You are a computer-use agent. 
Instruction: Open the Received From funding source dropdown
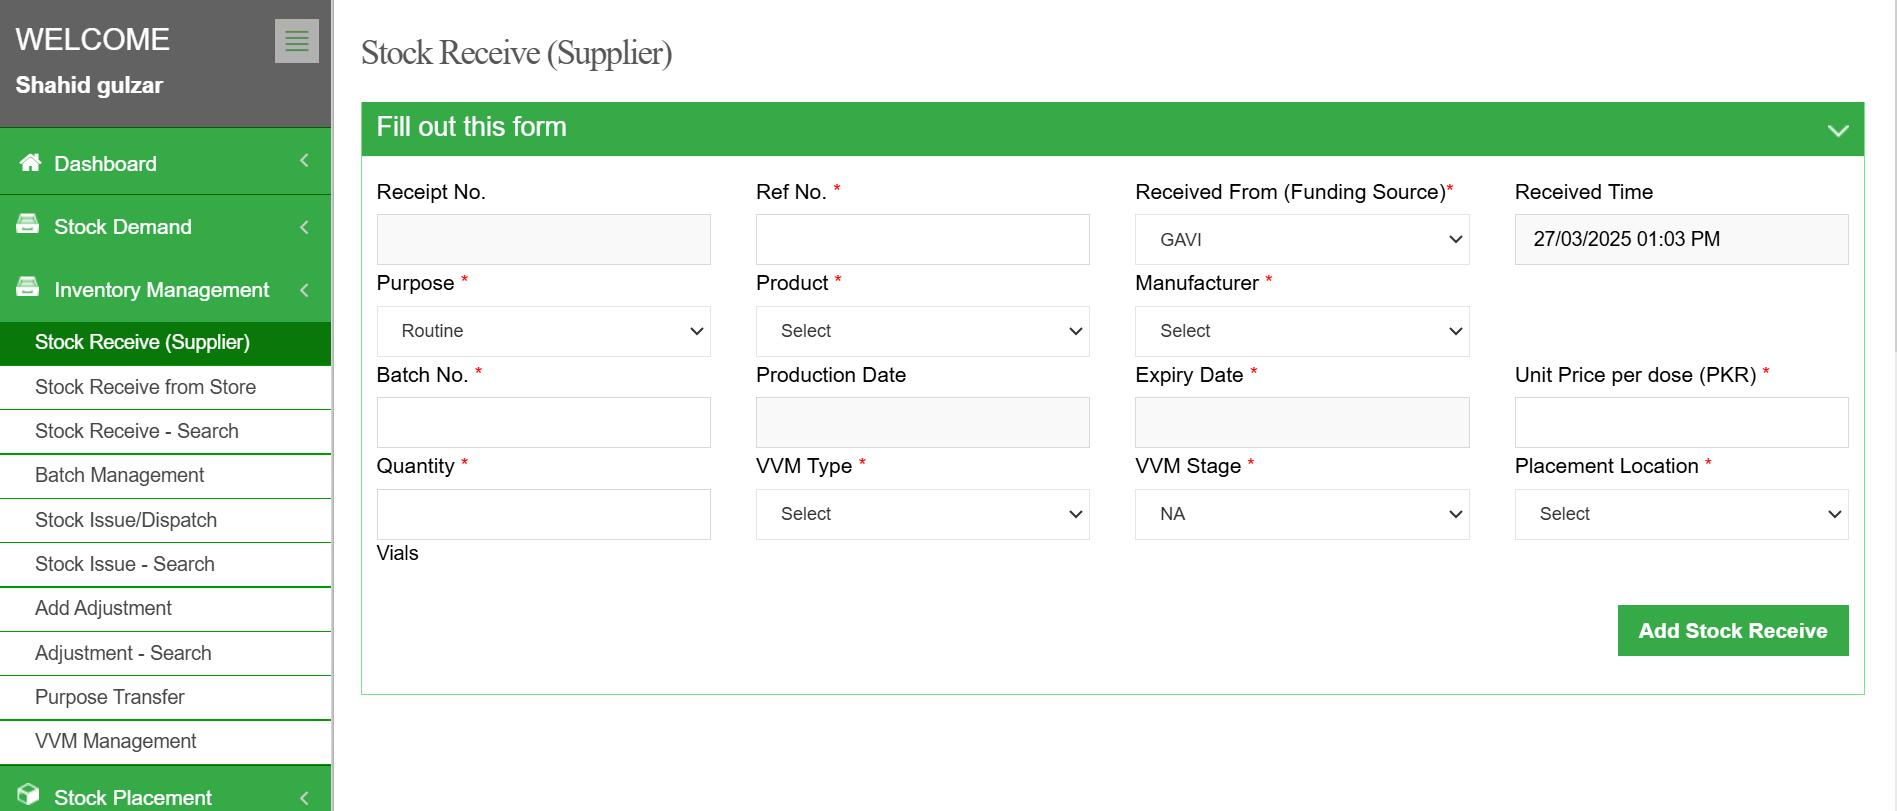1301,240
